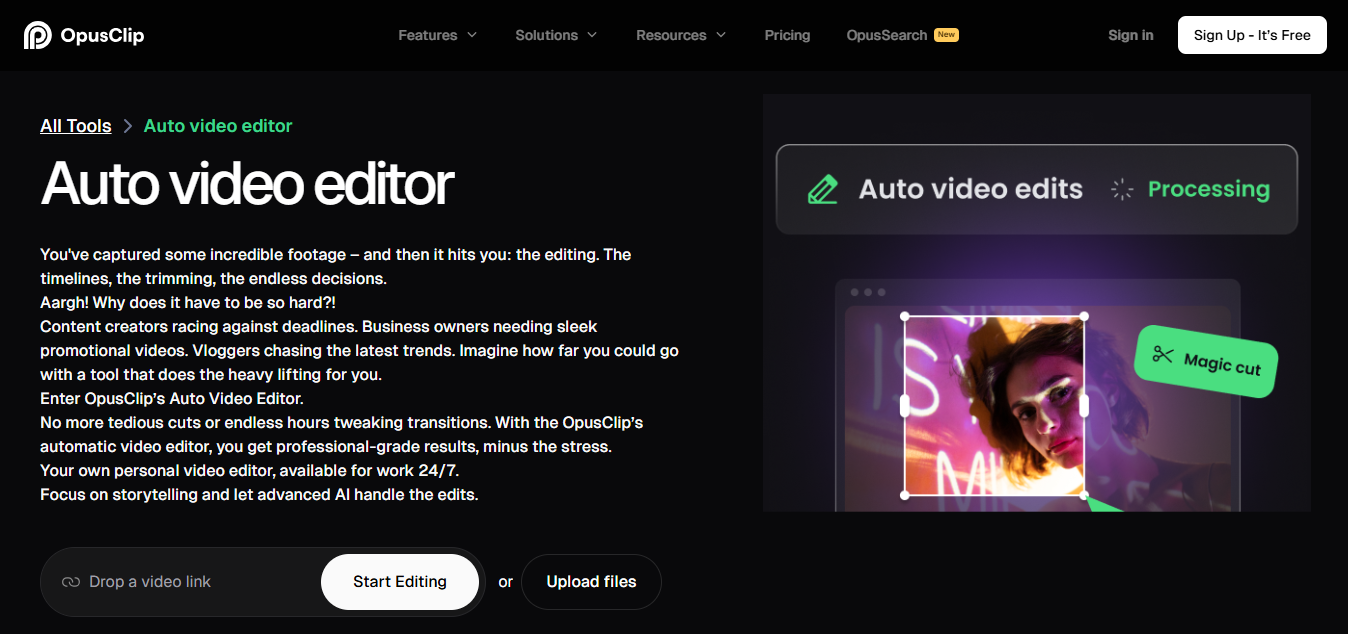The height and width of the screenshot is (634, 1348).
Task: Expand the Solutions menu
Action: (x=555, y=35)
